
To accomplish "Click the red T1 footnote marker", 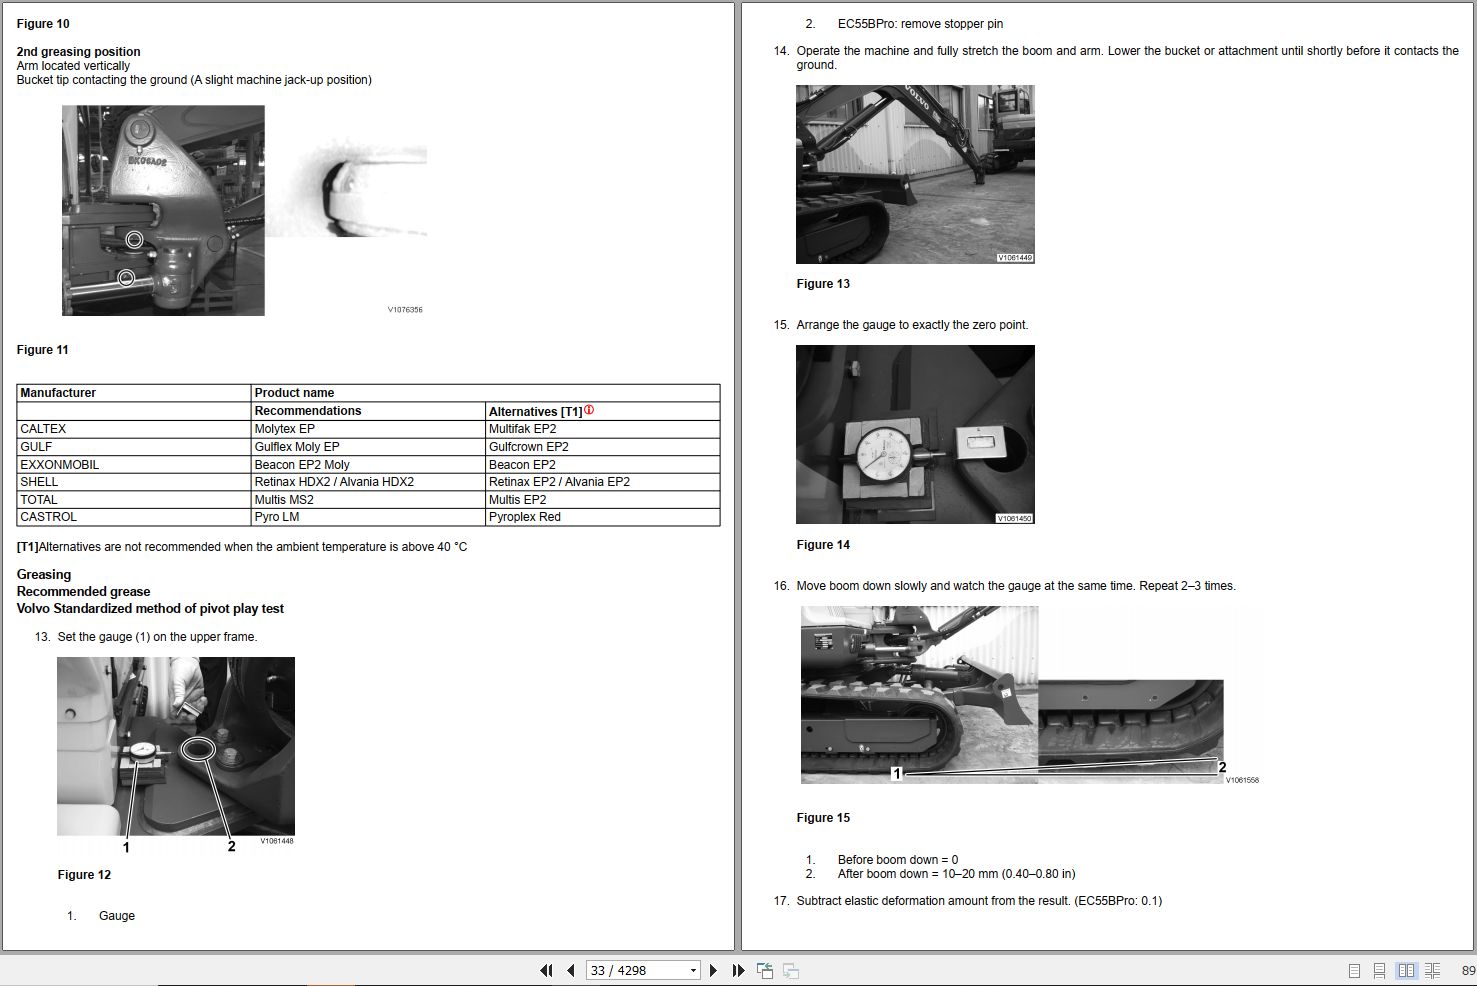I will 589,410.
